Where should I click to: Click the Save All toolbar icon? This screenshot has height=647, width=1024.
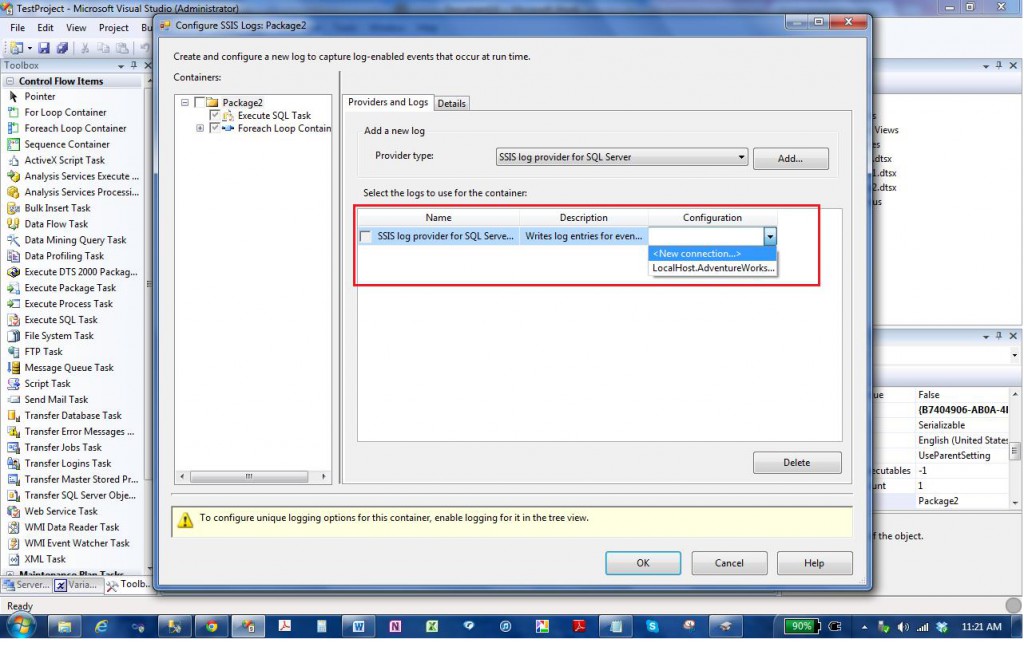62,47
